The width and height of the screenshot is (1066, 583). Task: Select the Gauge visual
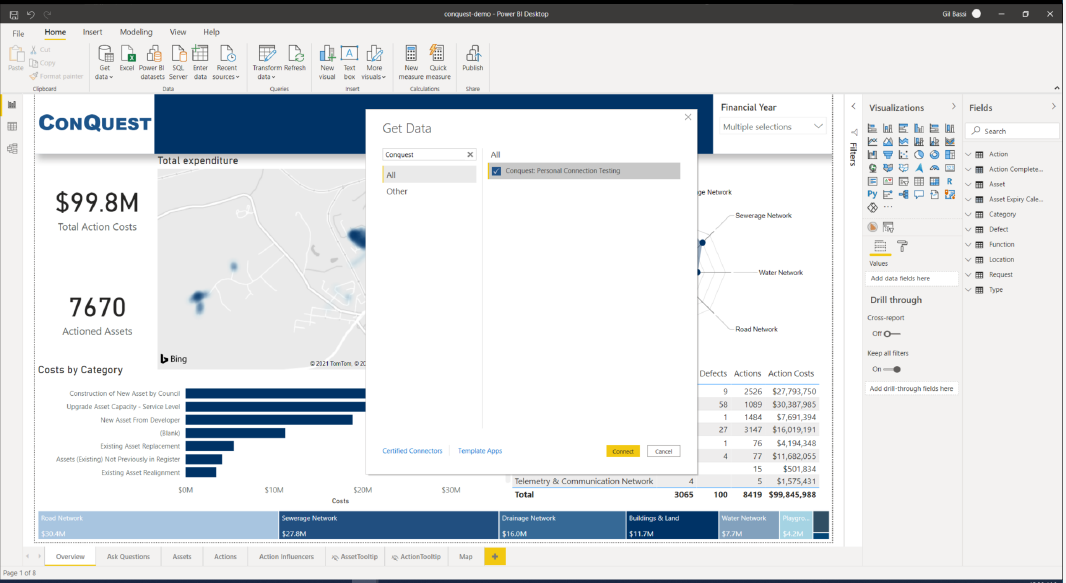click(x=935, y=168)
